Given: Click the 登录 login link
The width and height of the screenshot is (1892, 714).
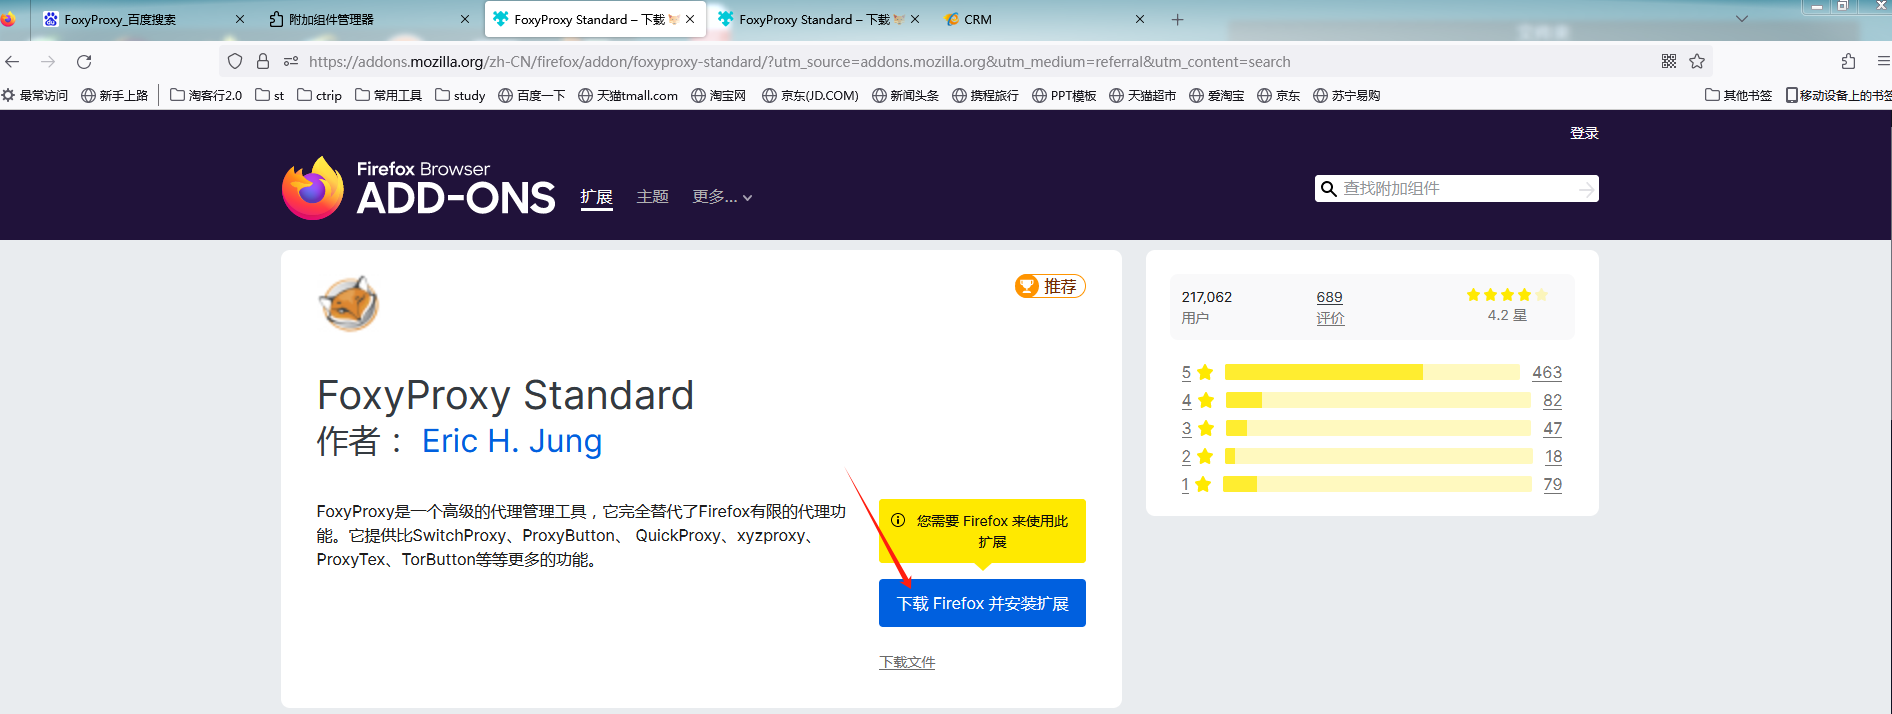Looking at the screenshot, I should click(x=1584, y=133).
